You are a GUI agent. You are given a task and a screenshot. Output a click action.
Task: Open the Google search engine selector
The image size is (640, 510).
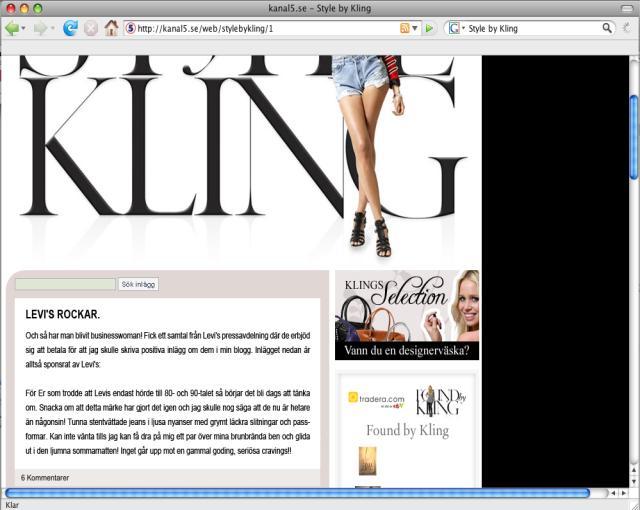click(456, 28)
